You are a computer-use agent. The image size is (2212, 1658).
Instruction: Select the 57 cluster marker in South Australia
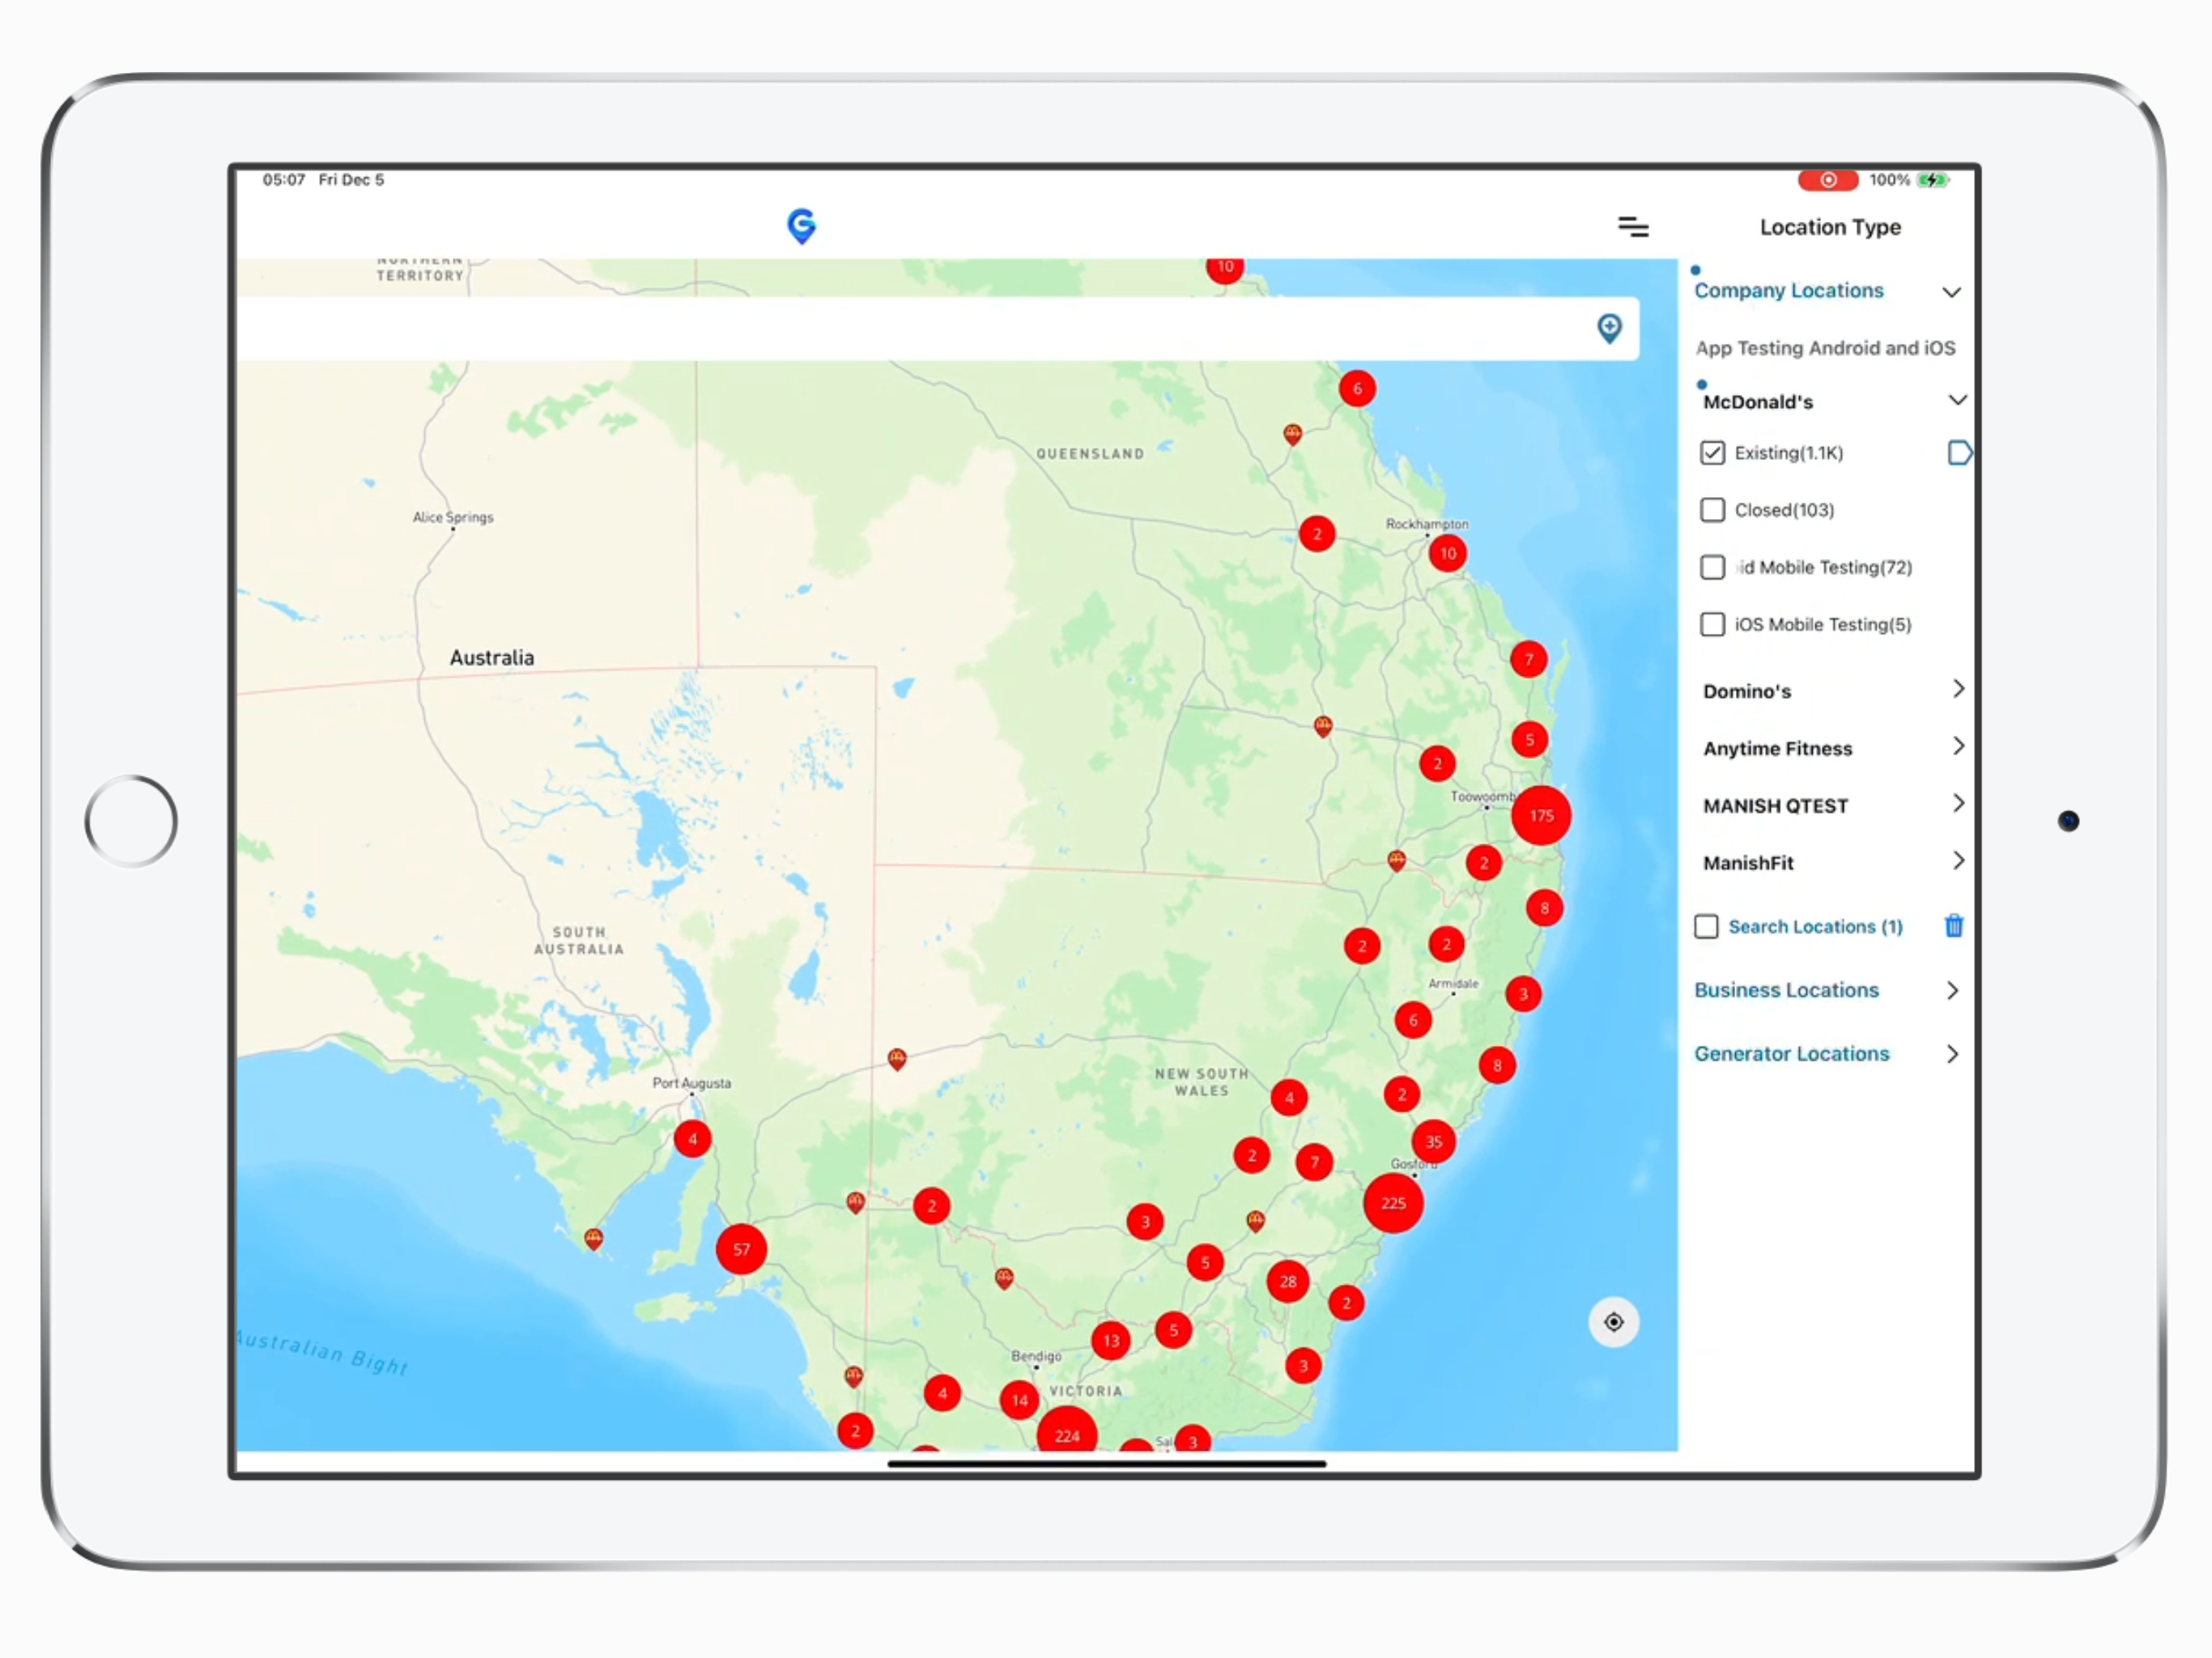point(741,1249)
